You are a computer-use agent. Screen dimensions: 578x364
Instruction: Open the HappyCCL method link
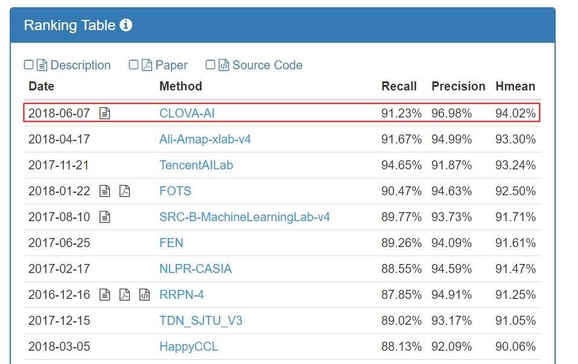pos(189,346)
